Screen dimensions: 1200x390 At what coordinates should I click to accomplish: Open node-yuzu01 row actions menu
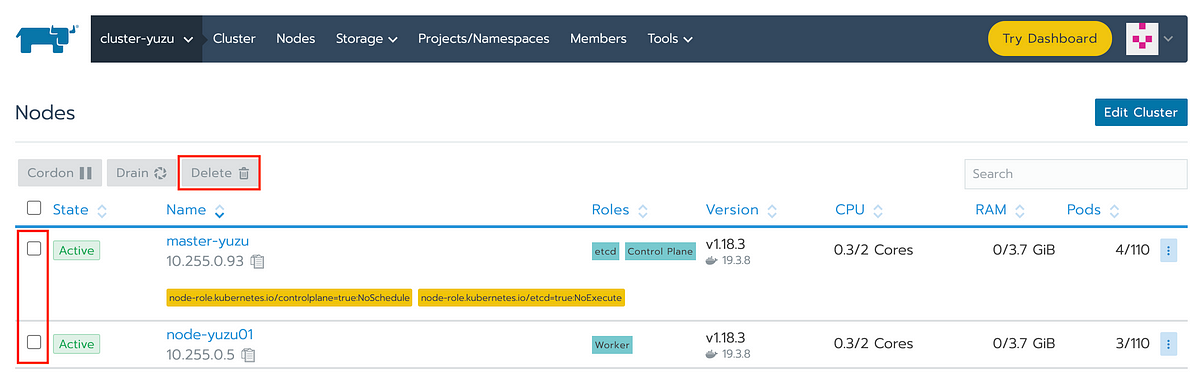pos(1168,344)
